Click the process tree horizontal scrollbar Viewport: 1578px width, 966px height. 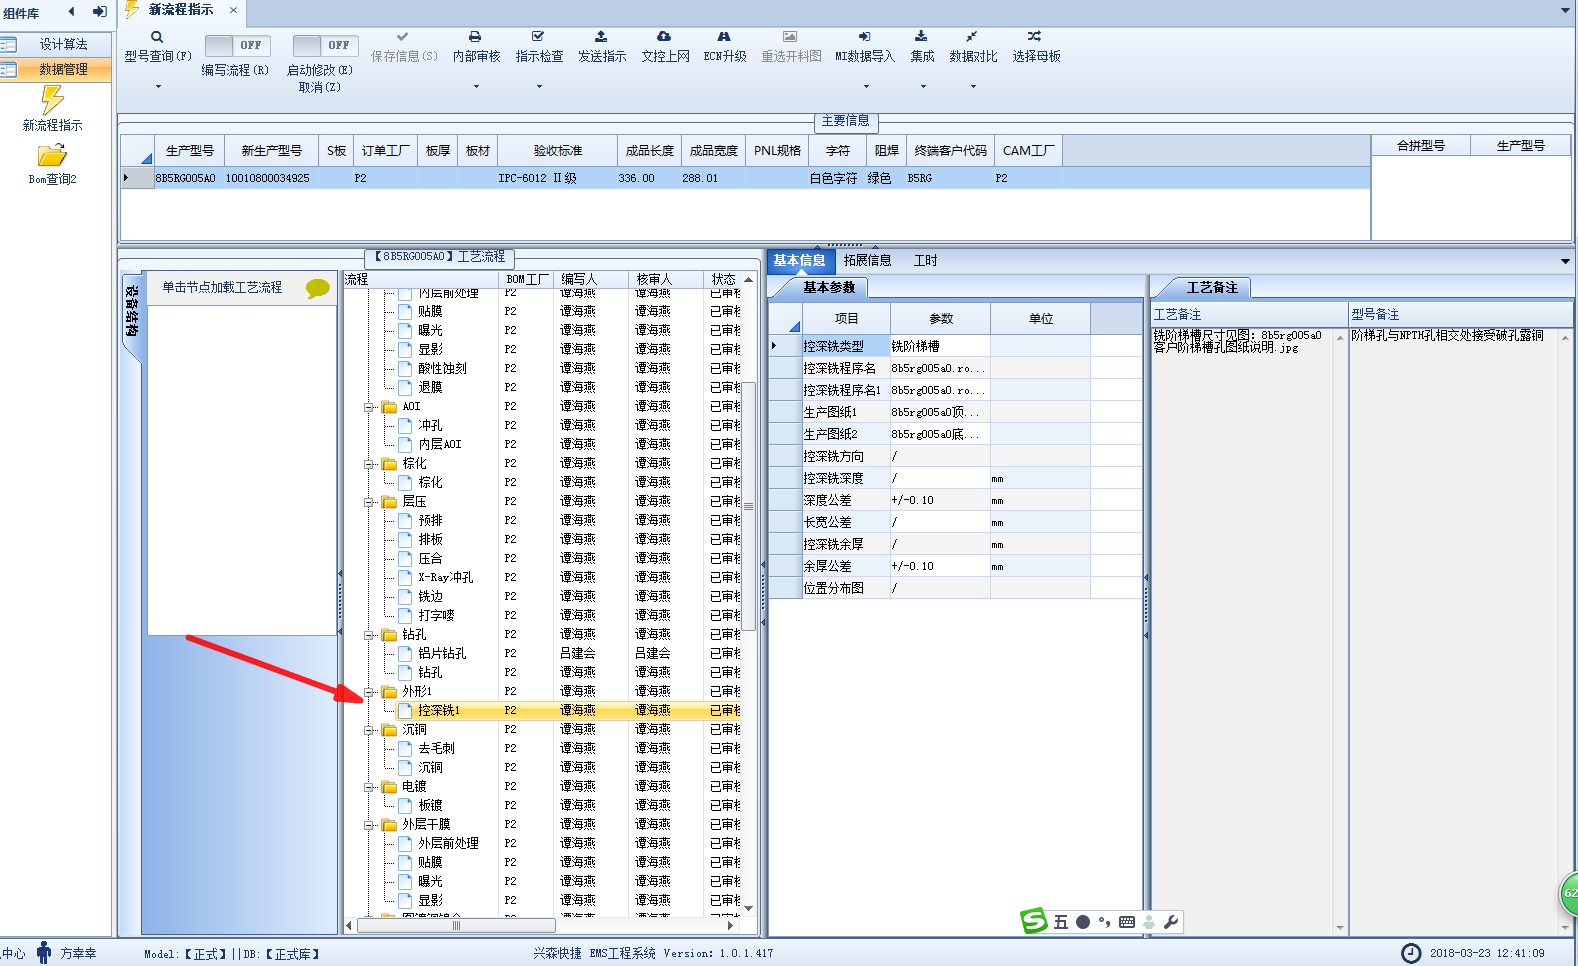[456, 926]
